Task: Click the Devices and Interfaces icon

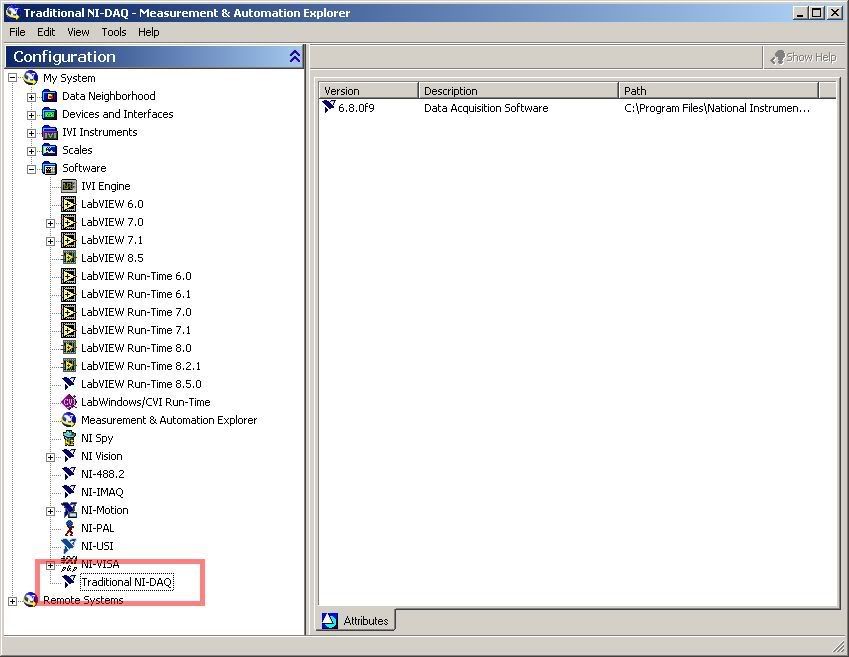Action: tap(50, 114)
